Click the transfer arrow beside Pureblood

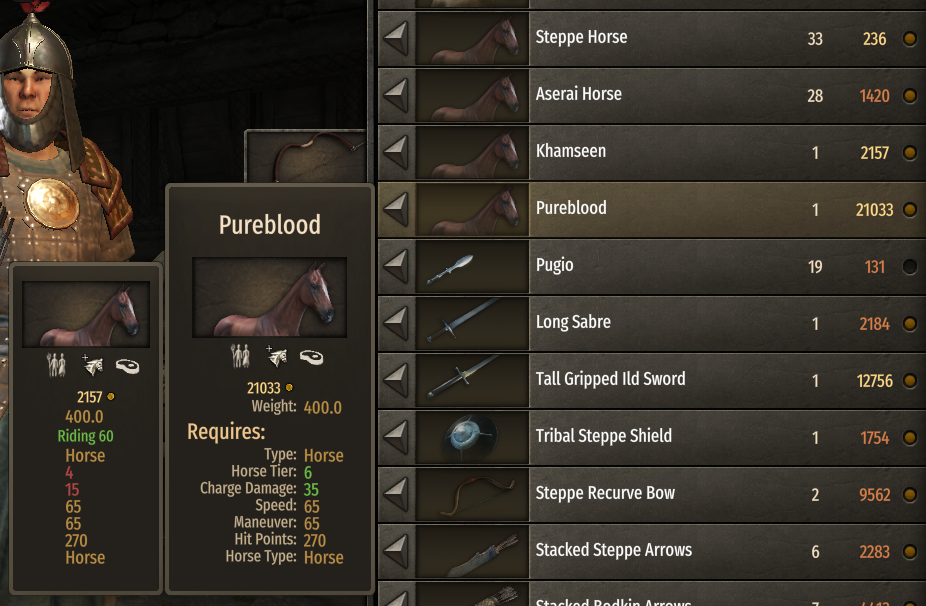(396, 210)
